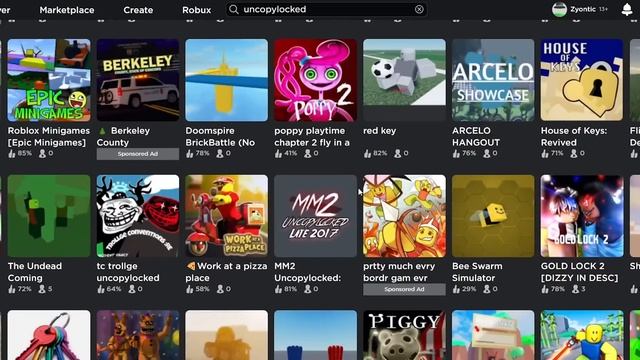The width and height of the screenshot is (640, 360).
Task: Click the 58% rating on Work at a pizza place
Action: coord(202,289)
